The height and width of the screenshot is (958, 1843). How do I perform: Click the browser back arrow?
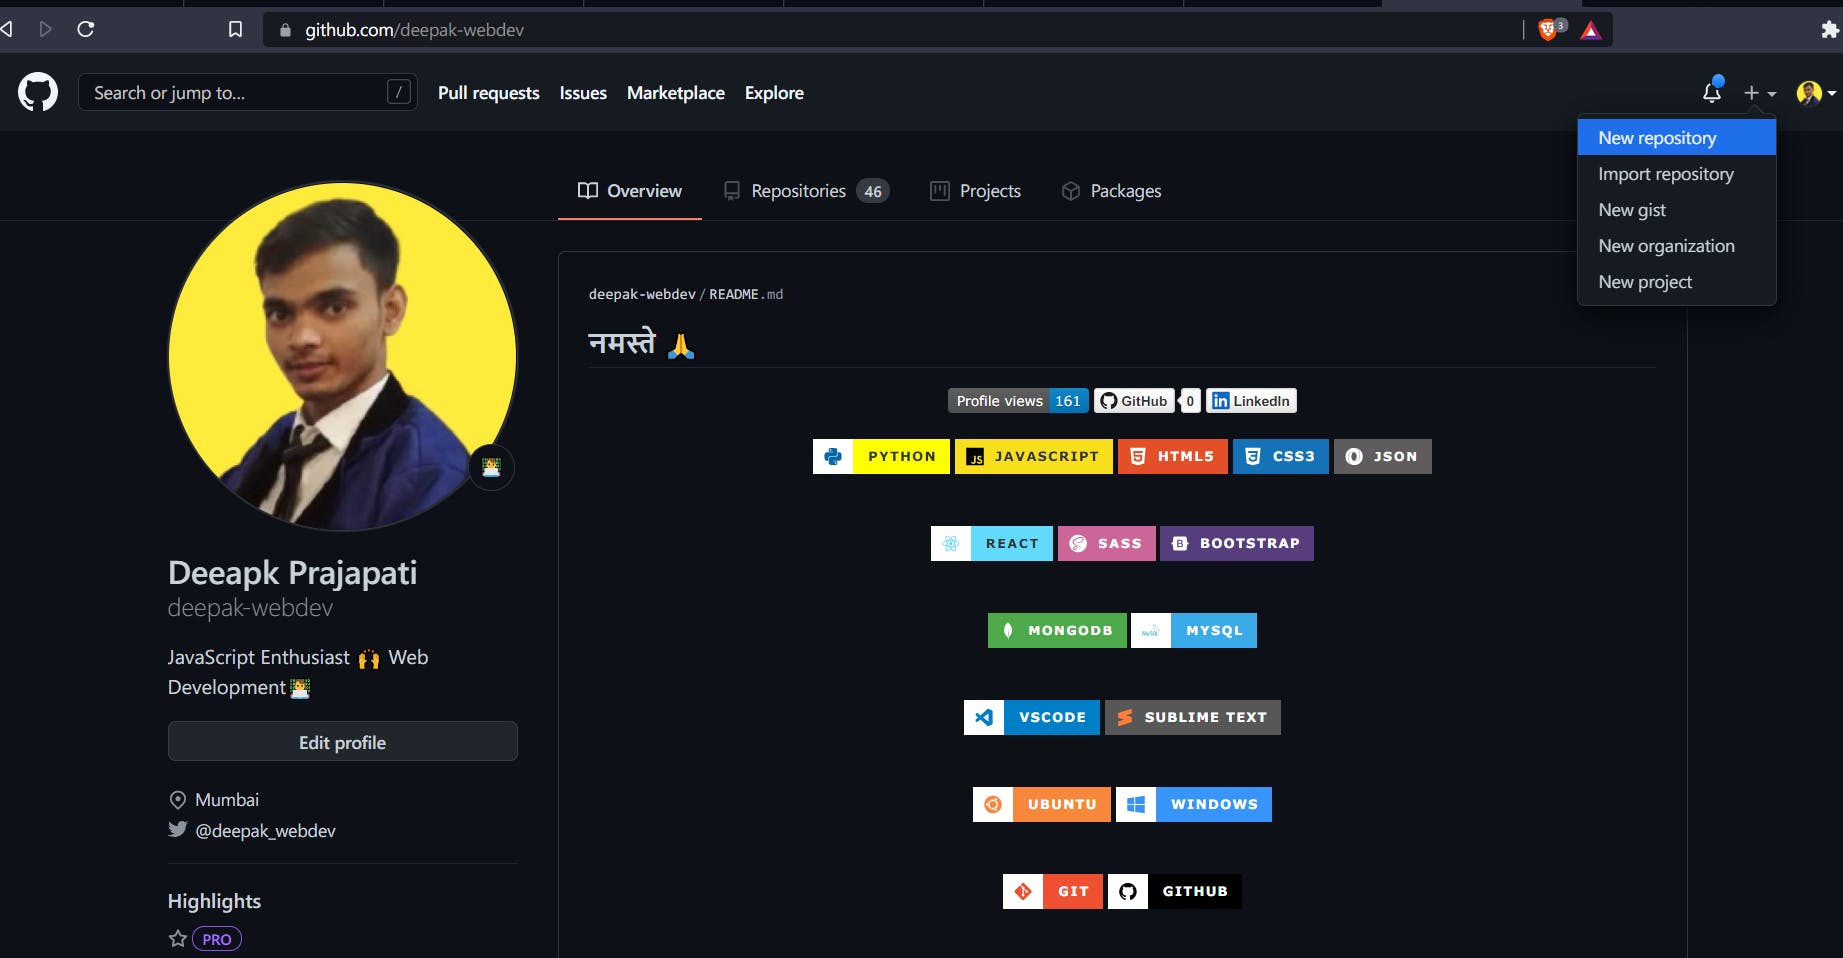[x=6, y=29]
